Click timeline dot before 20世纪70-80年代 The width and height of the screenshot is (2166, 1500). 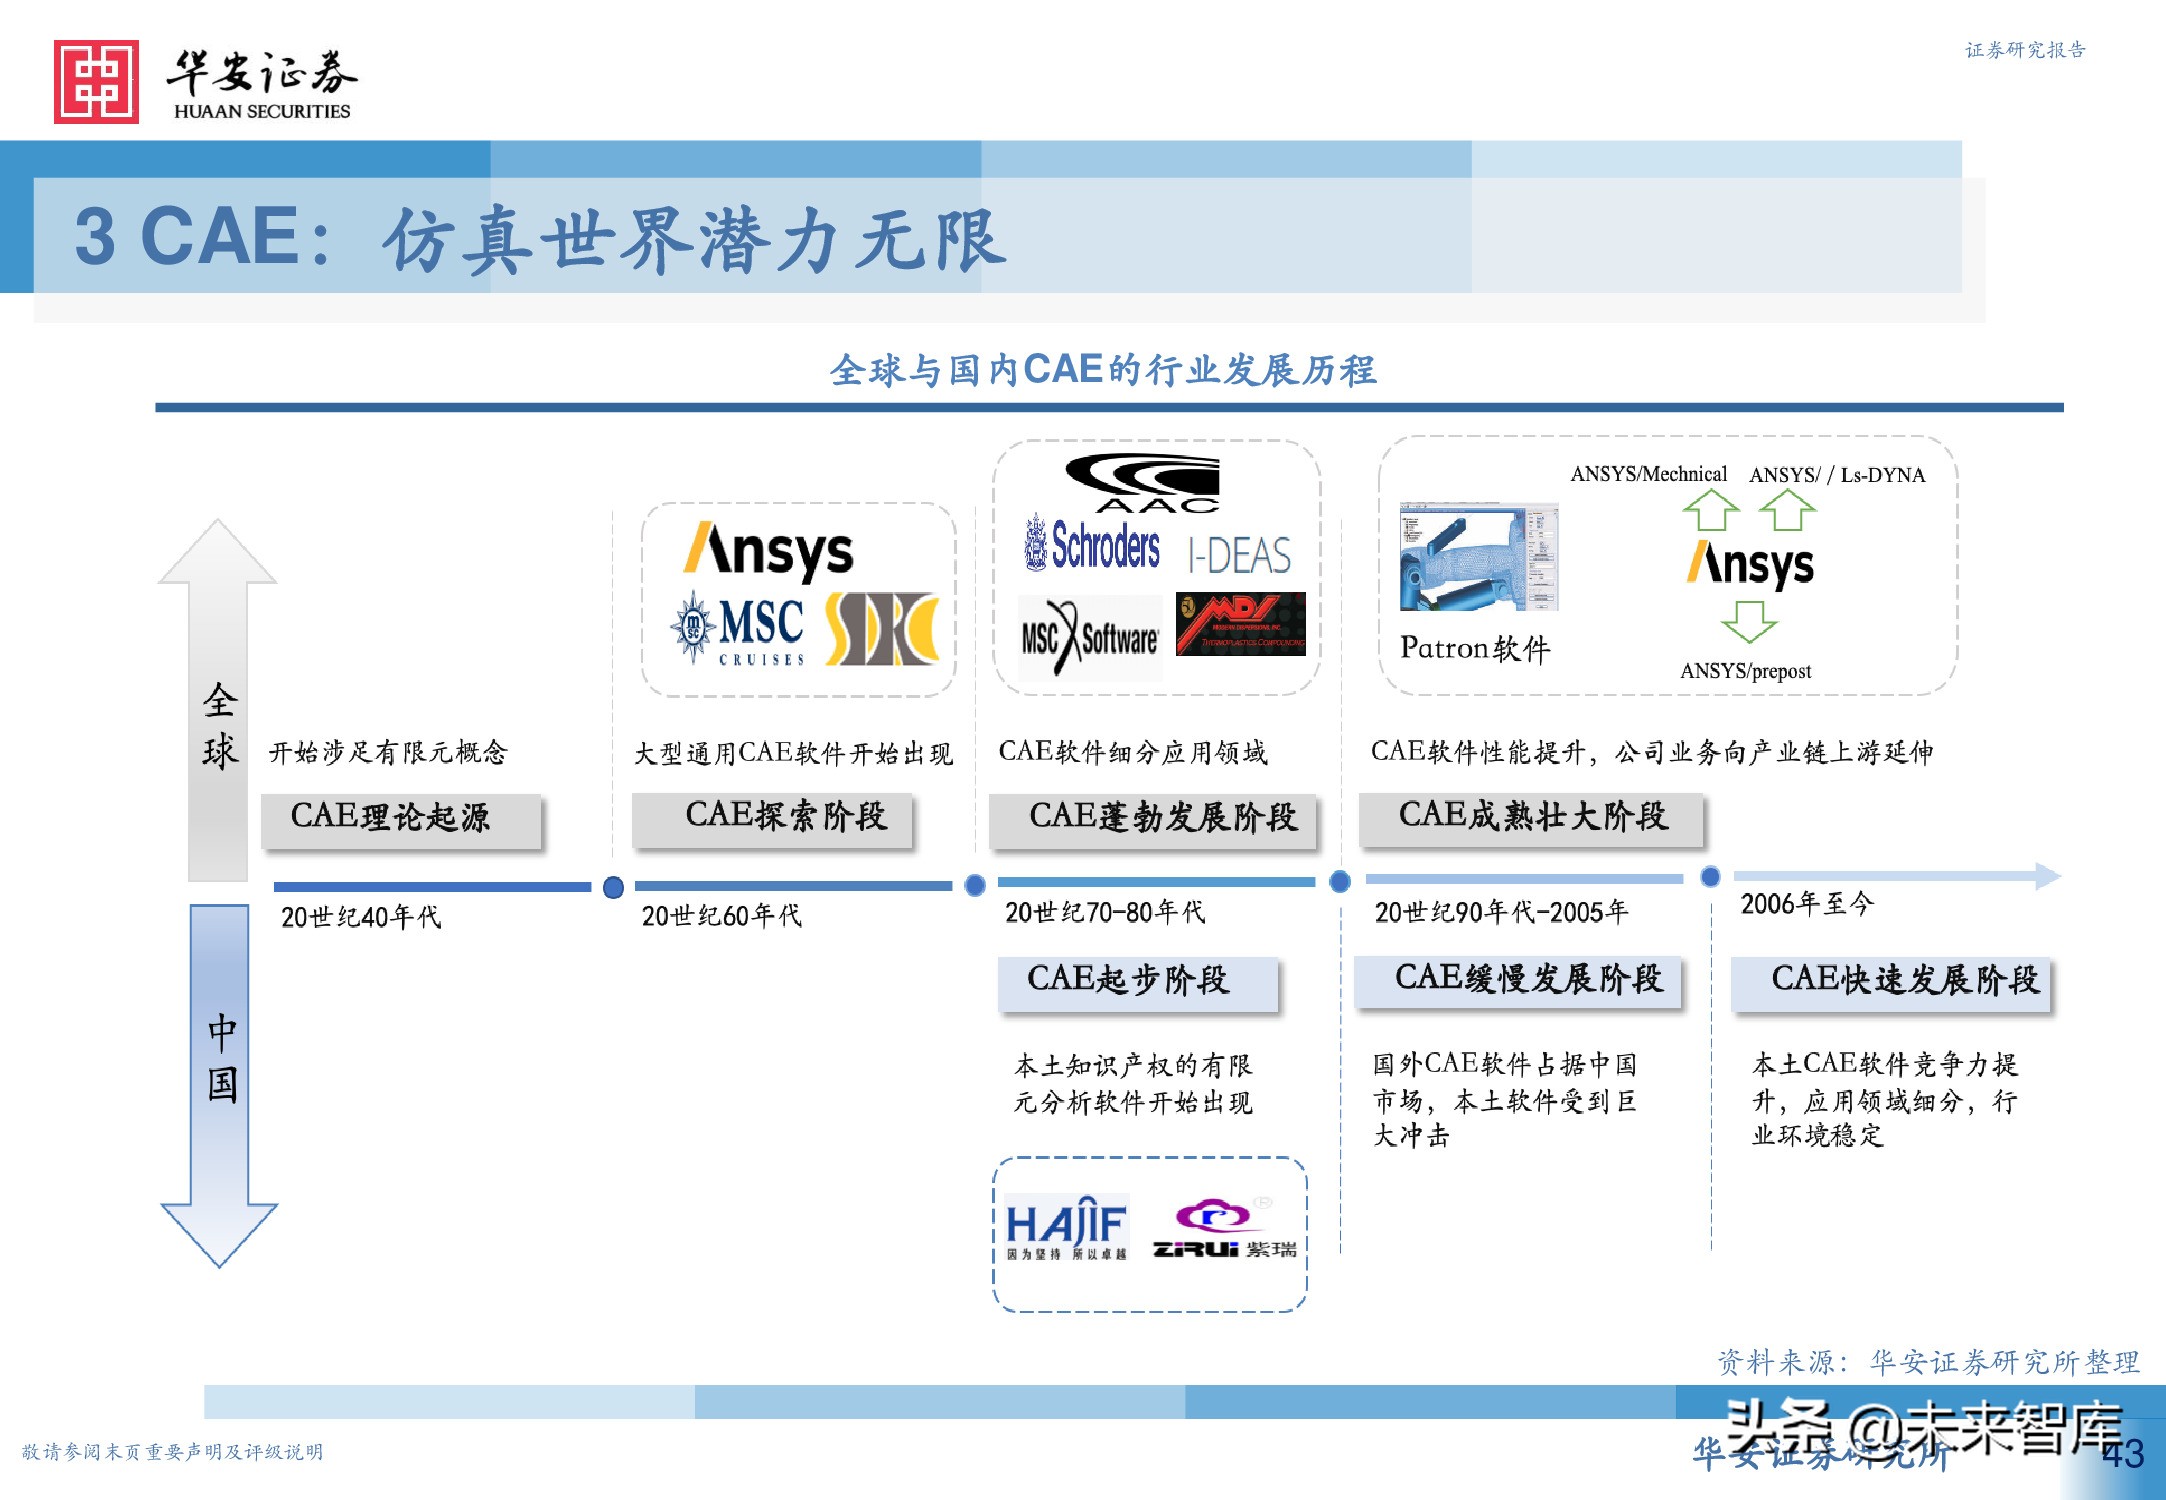click(x=975, y=885)
